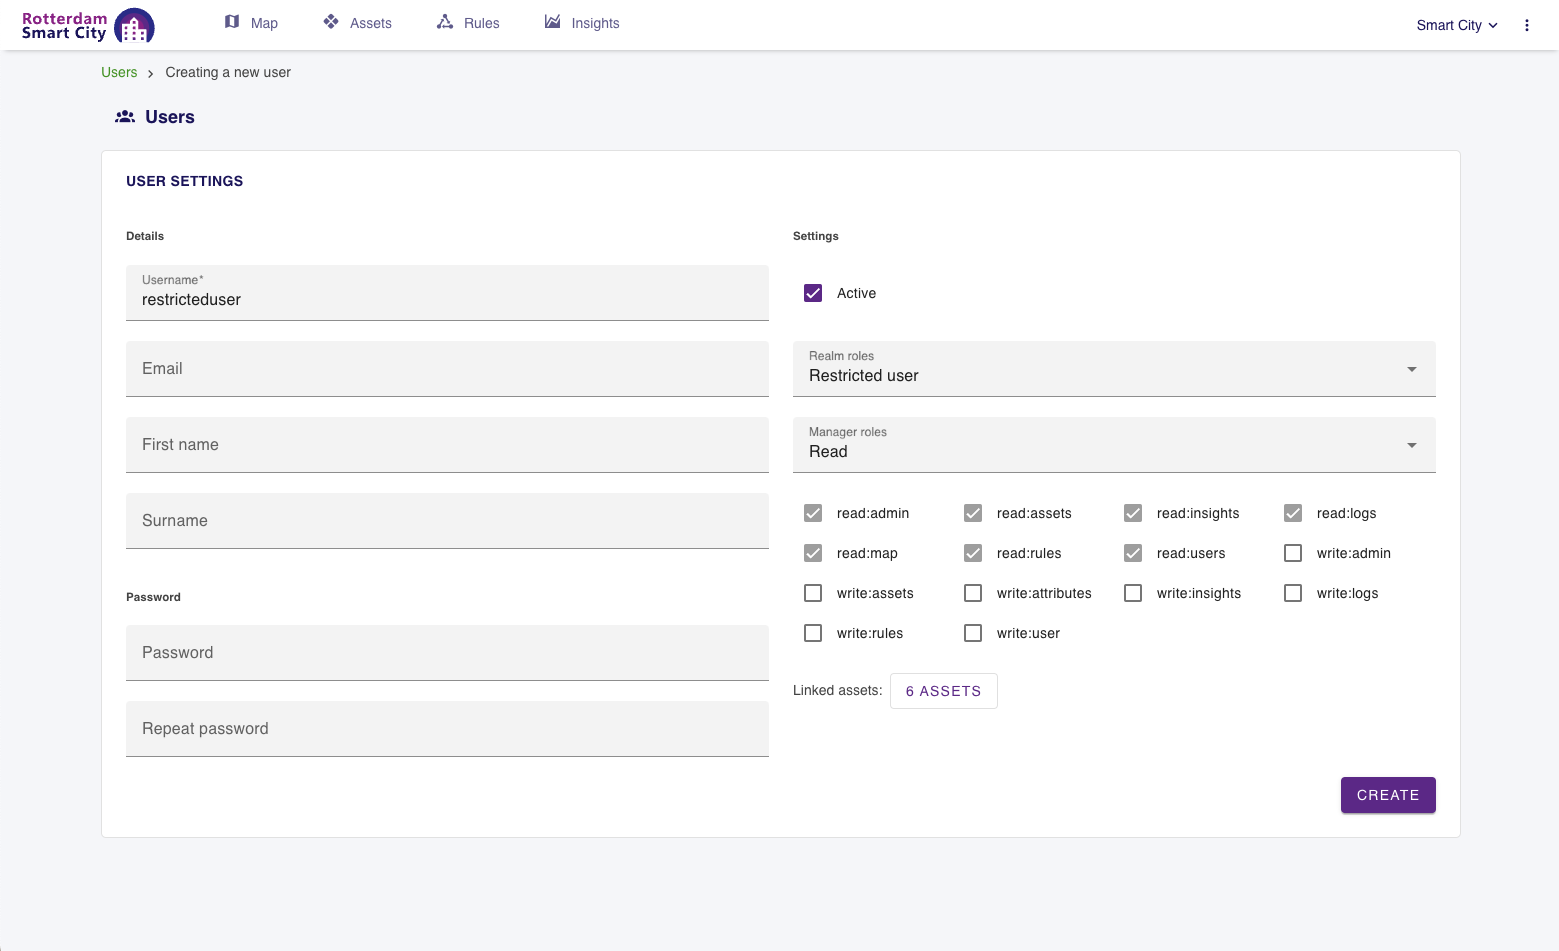Focus the Email input field
Image resolution: width=1559 pixels, height=951 pixels.
[447, 369]
